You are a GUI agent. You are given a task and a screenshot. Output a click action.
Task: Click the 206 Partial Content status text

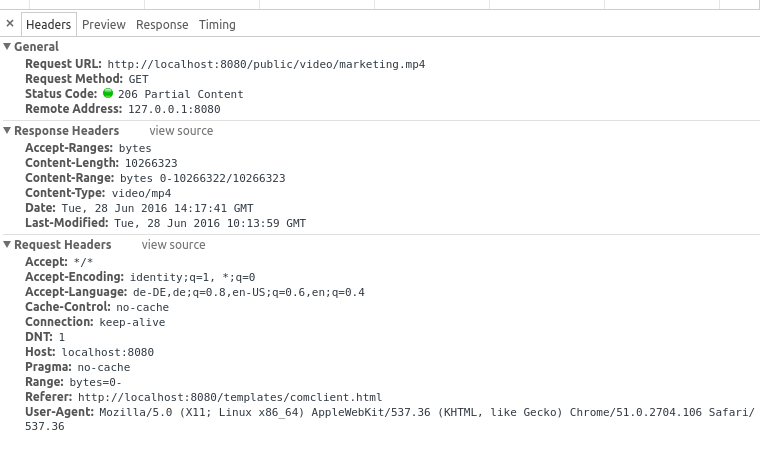click(x=180, y=94)
